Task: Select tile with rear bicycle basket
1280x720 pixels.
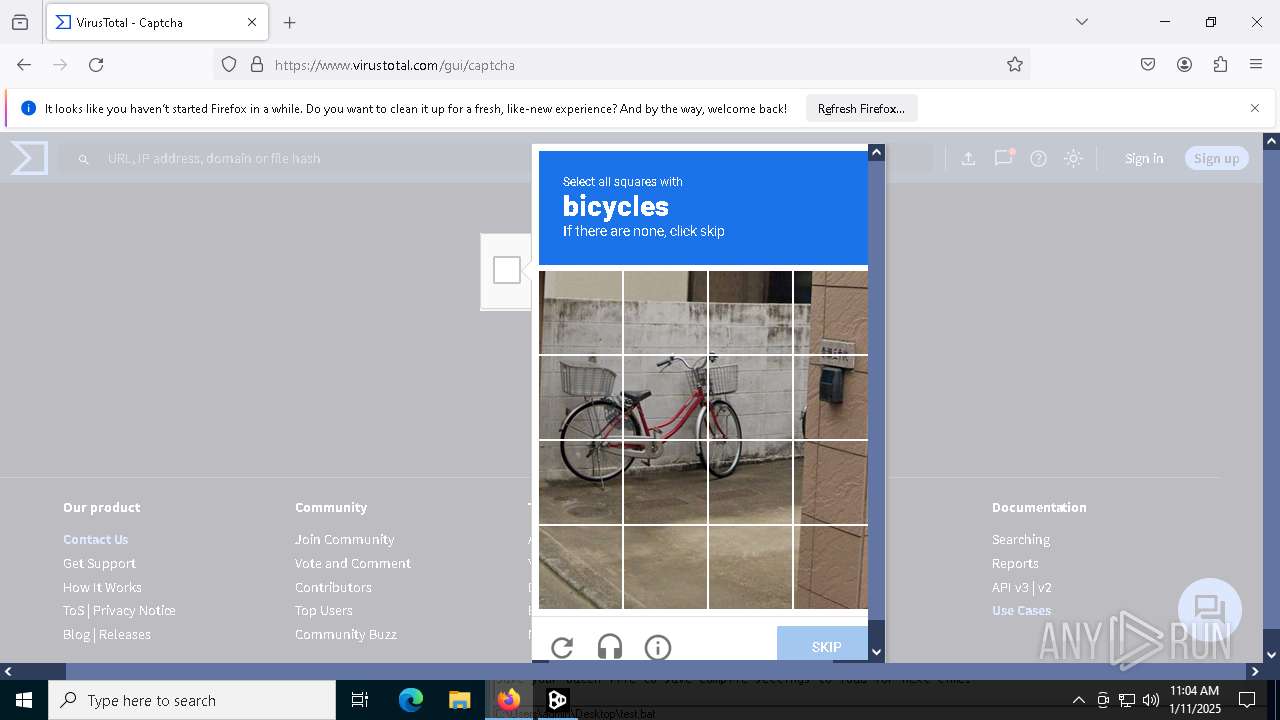Action: click(x=580, y=398)
